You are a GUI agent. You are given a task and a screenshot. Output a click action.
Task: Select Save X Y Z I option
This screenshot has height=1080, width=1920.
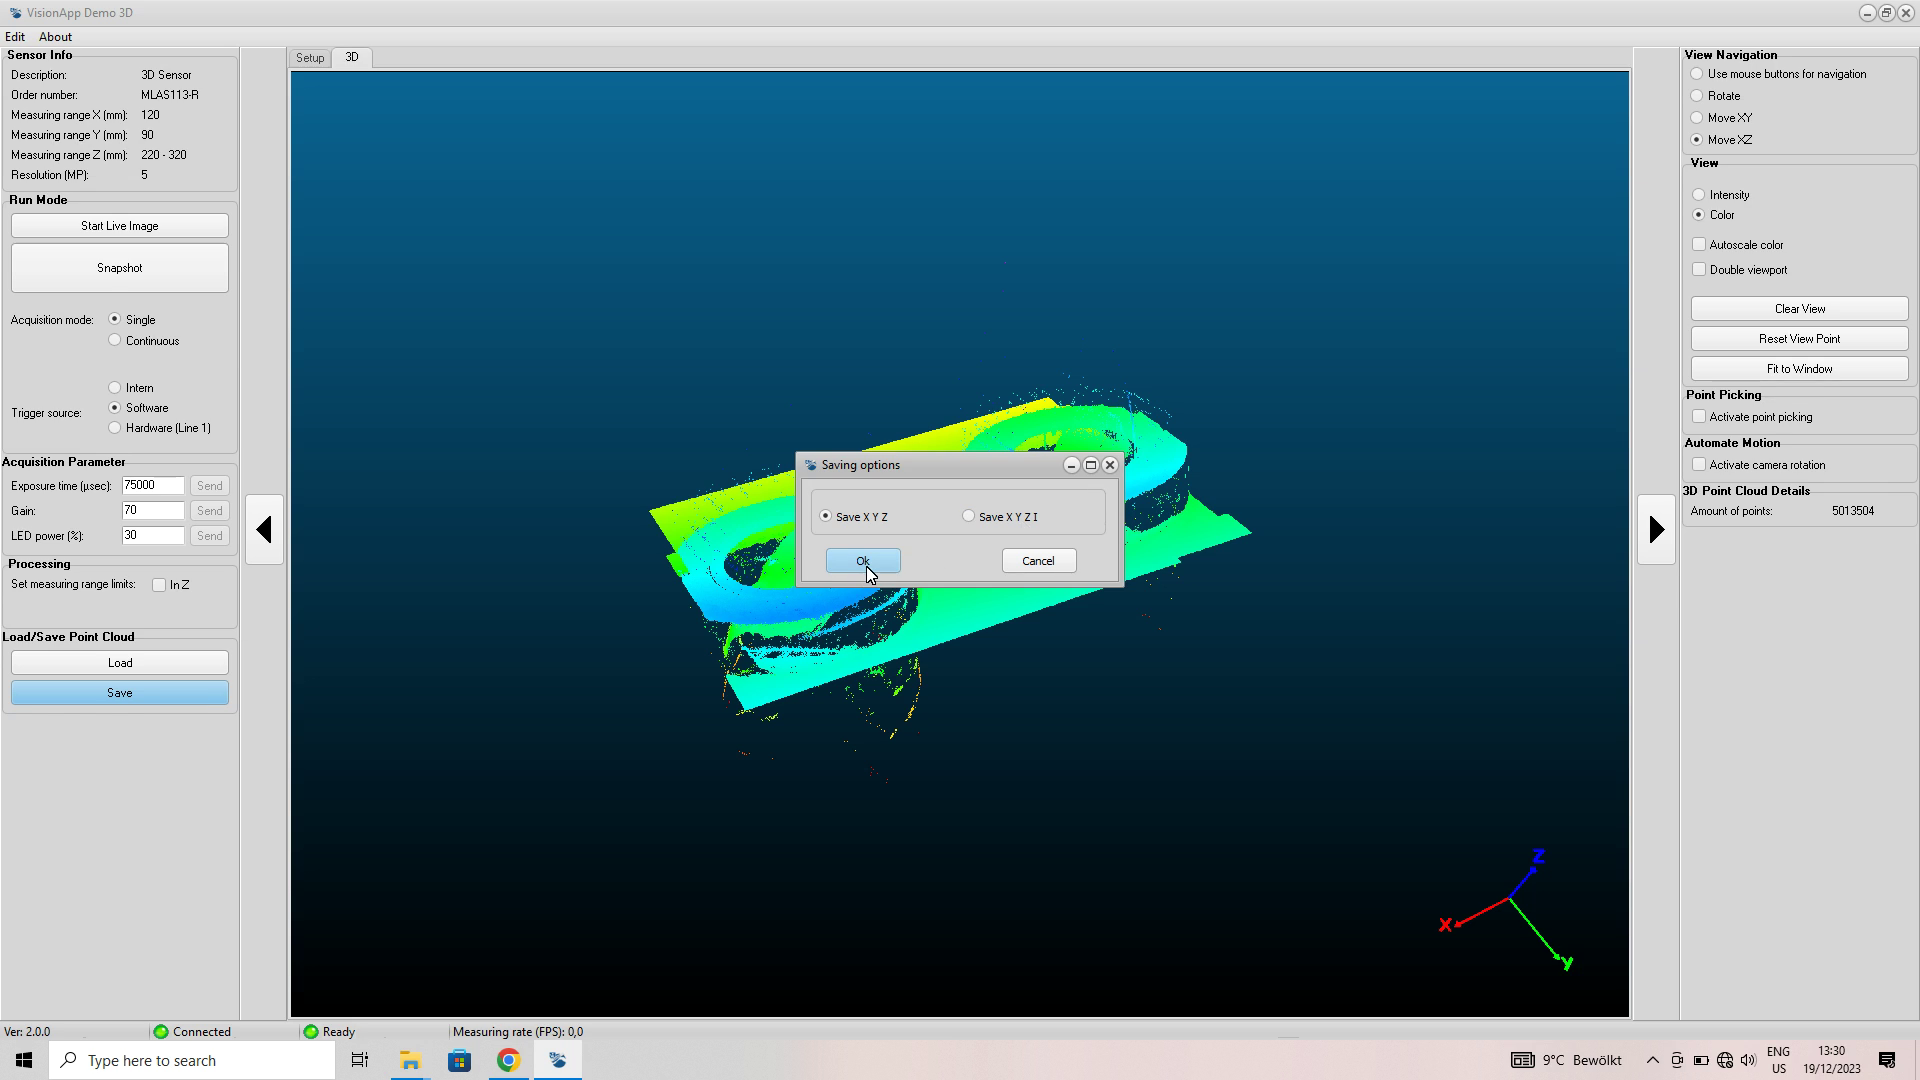pos(968,516)
